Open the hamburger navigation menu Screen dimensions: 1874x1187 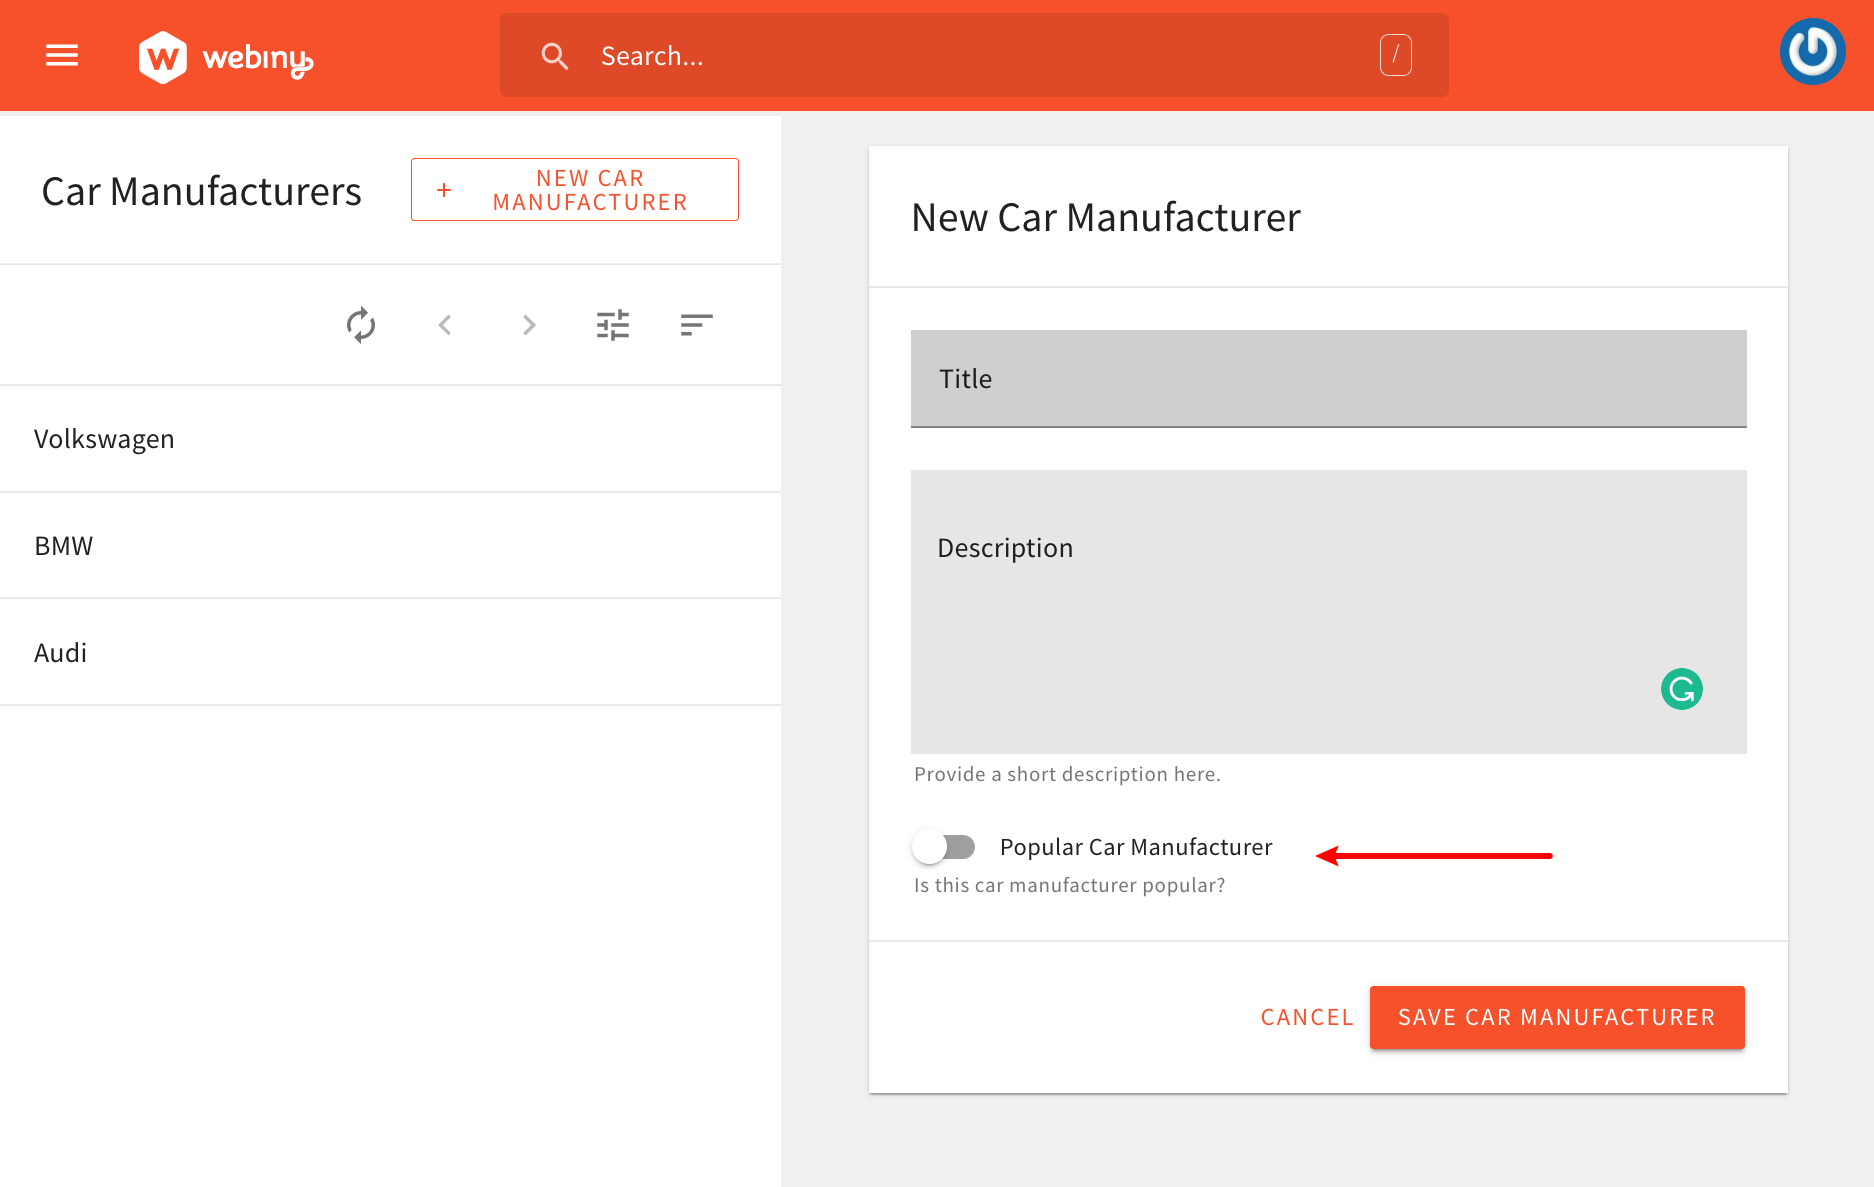(x=61, y=55)
